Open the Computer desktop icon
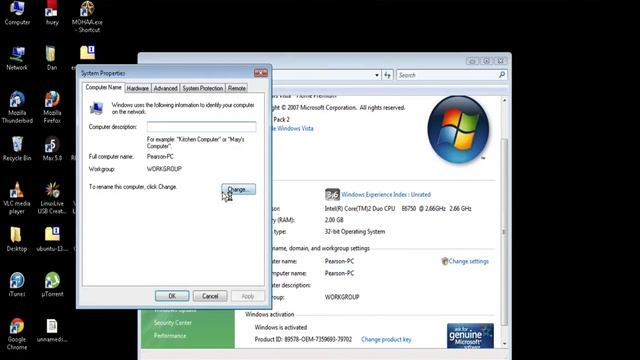The height and width of the screenshot is (360, 640). coord(17,12)
